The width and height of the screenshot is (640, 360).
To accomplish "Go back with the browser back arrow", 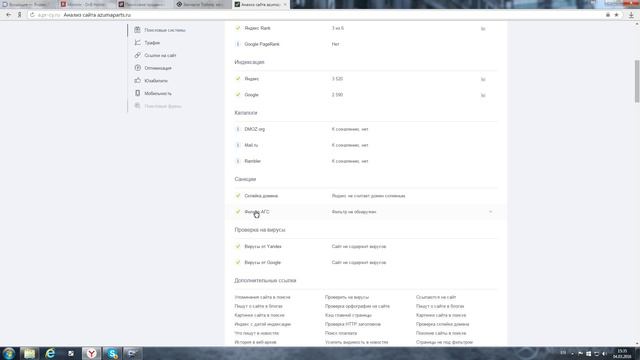I will (x=9, y=15).
